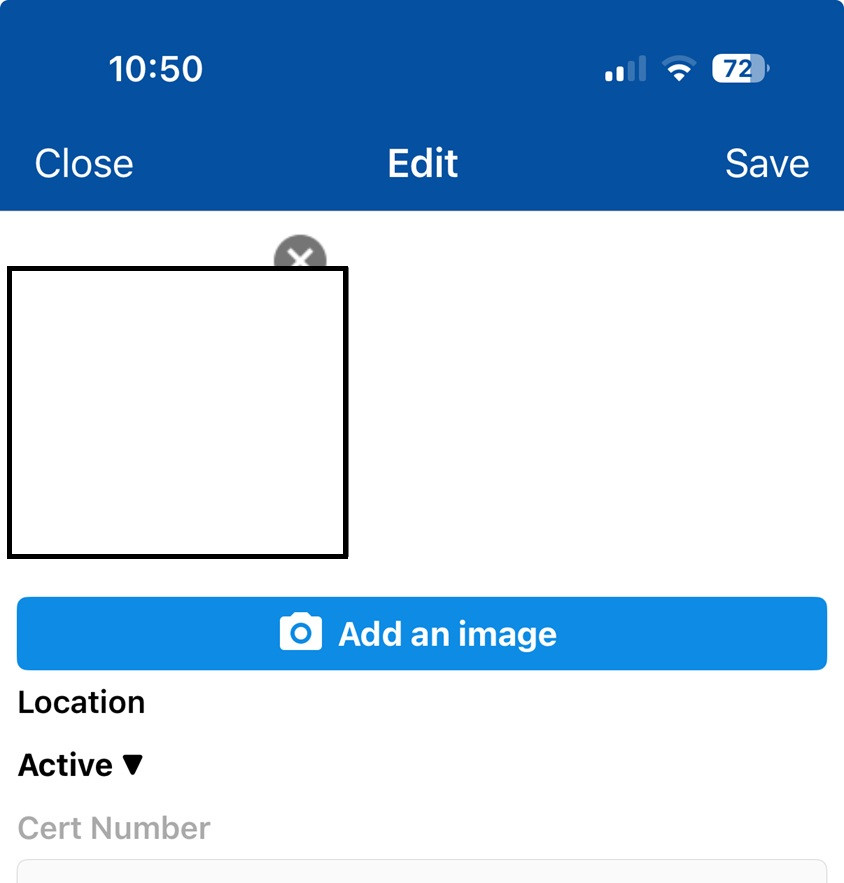Tap the Active text label
The height and width of the screenshot is (883, 844).
tap(65, 765)
